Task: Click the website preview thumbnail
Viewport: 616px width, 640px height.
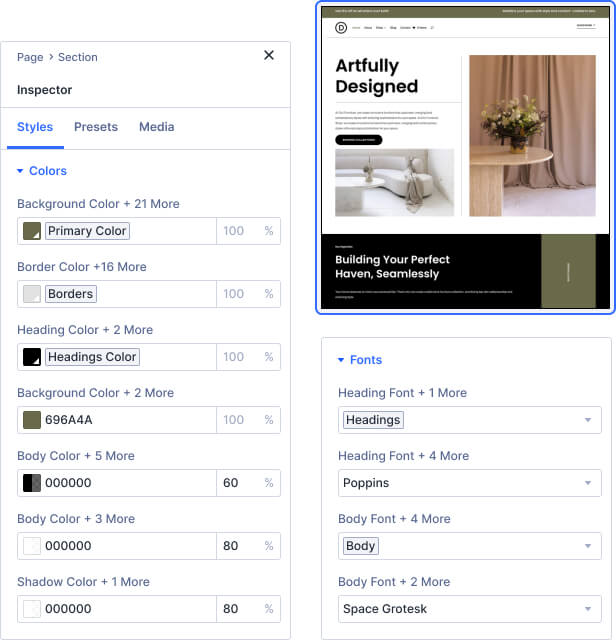Action: click(x=465, y=158)
